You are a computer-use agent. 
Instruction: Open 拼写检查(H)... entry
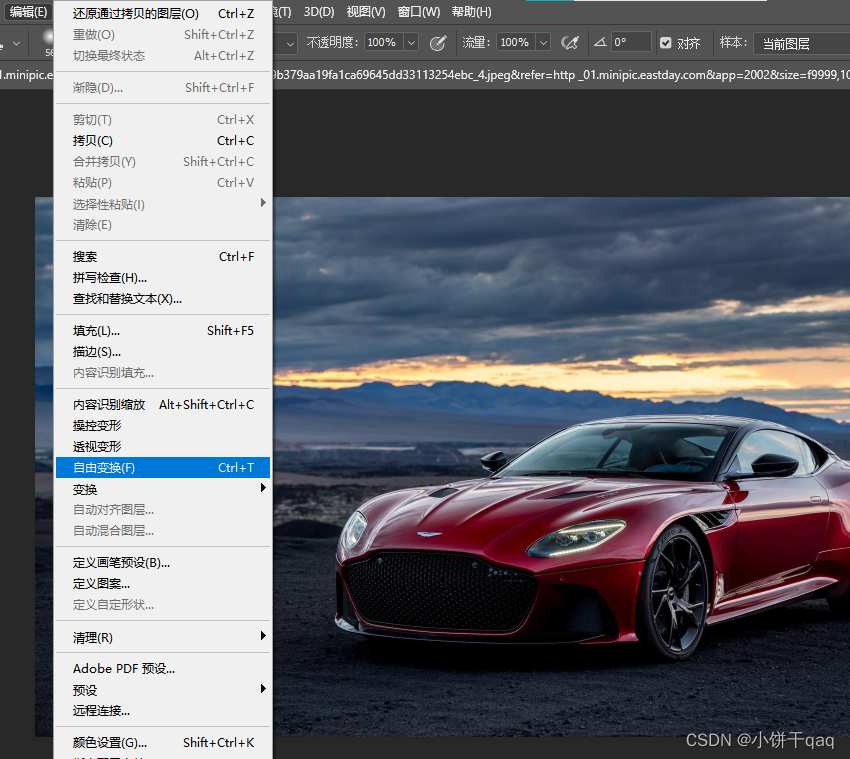[163, 278]
